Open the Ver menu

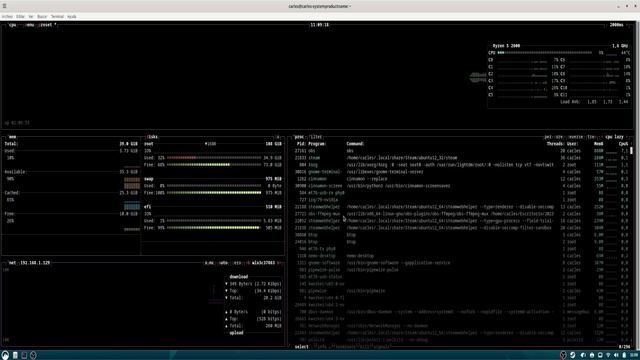coord(31,17)
